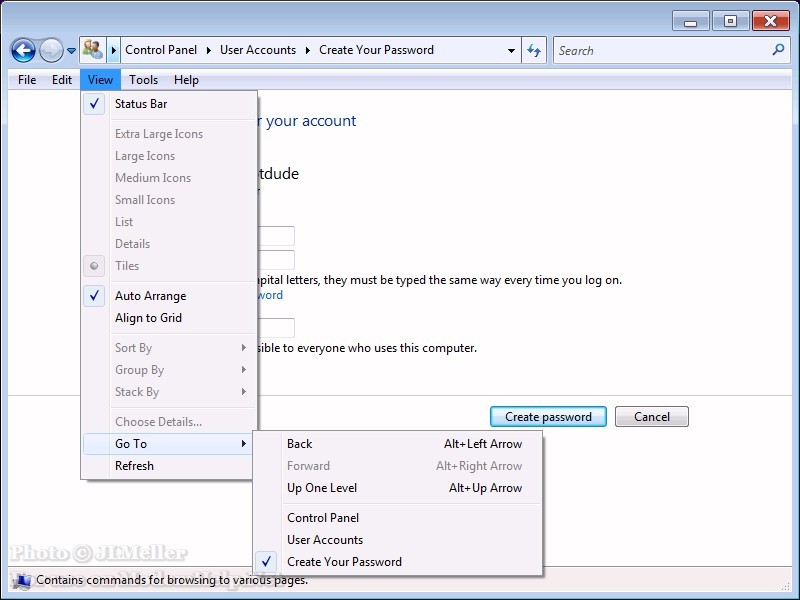This screenshot has width=800, height=600.
Task: Open the Tools menu
Action: pyautogui.click(x=143, y=80)
